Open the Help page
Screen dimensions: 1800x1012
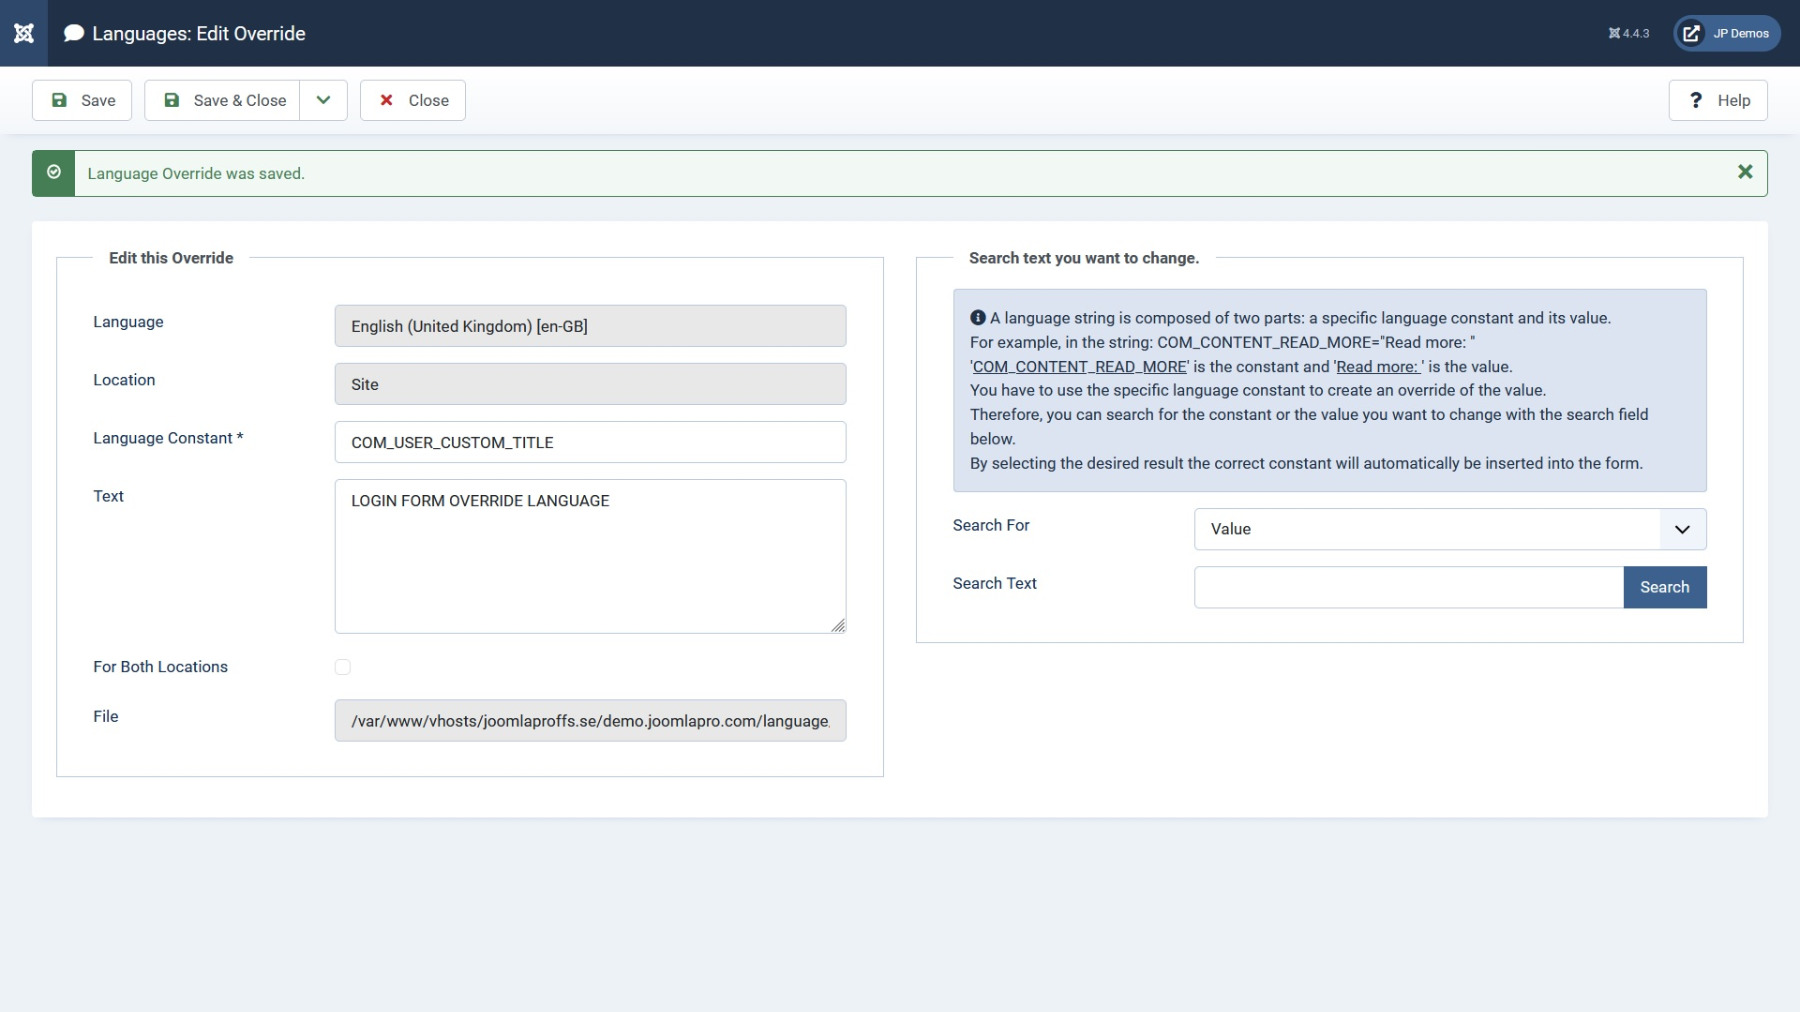click(x=1717, y=100)
